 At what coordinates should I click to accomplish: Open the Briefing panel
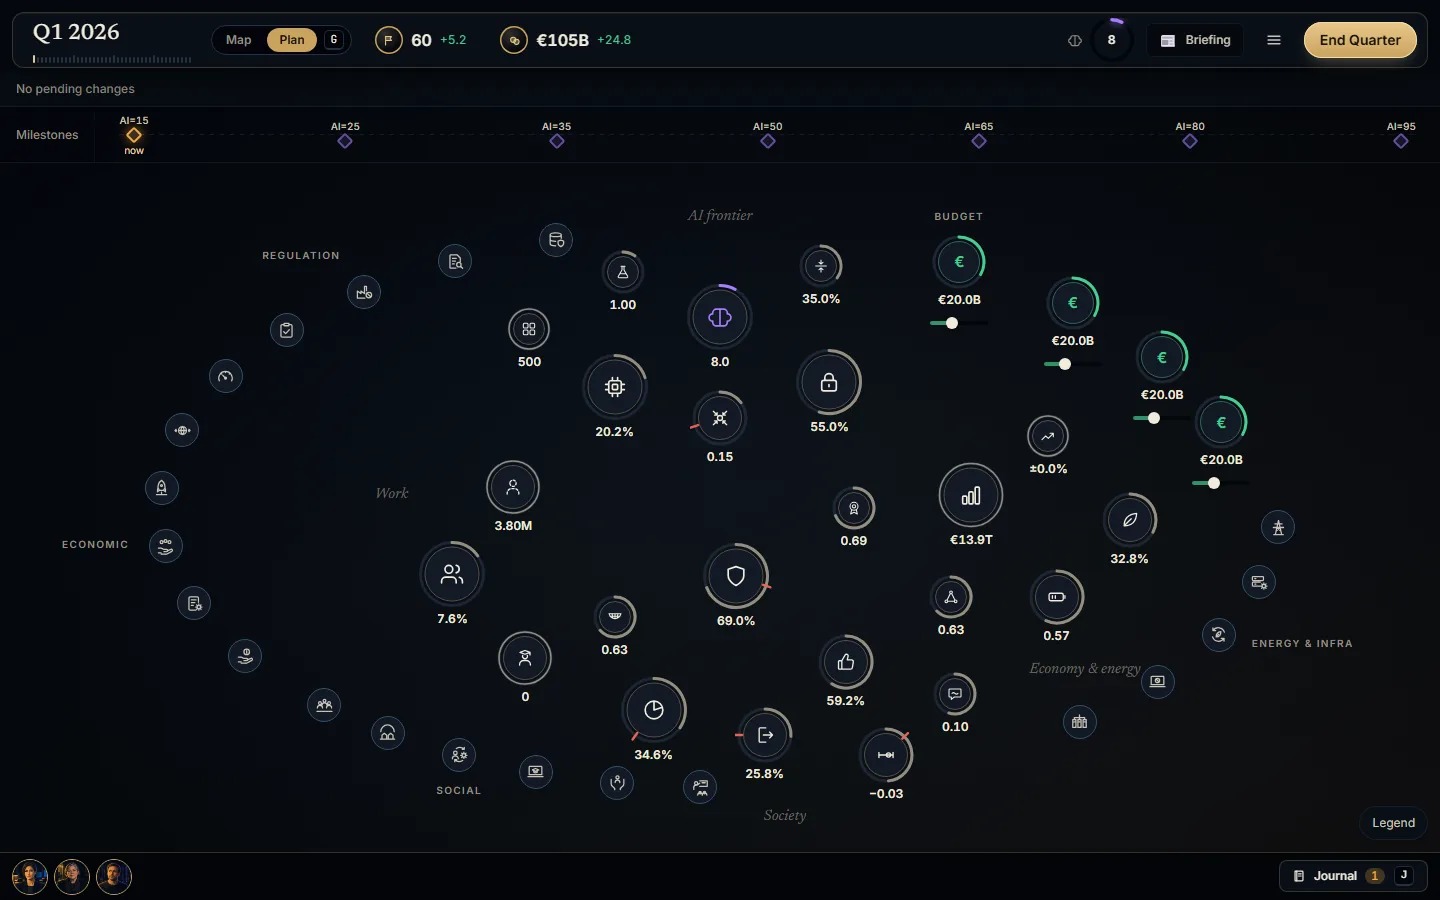[x=1196, y=40]
